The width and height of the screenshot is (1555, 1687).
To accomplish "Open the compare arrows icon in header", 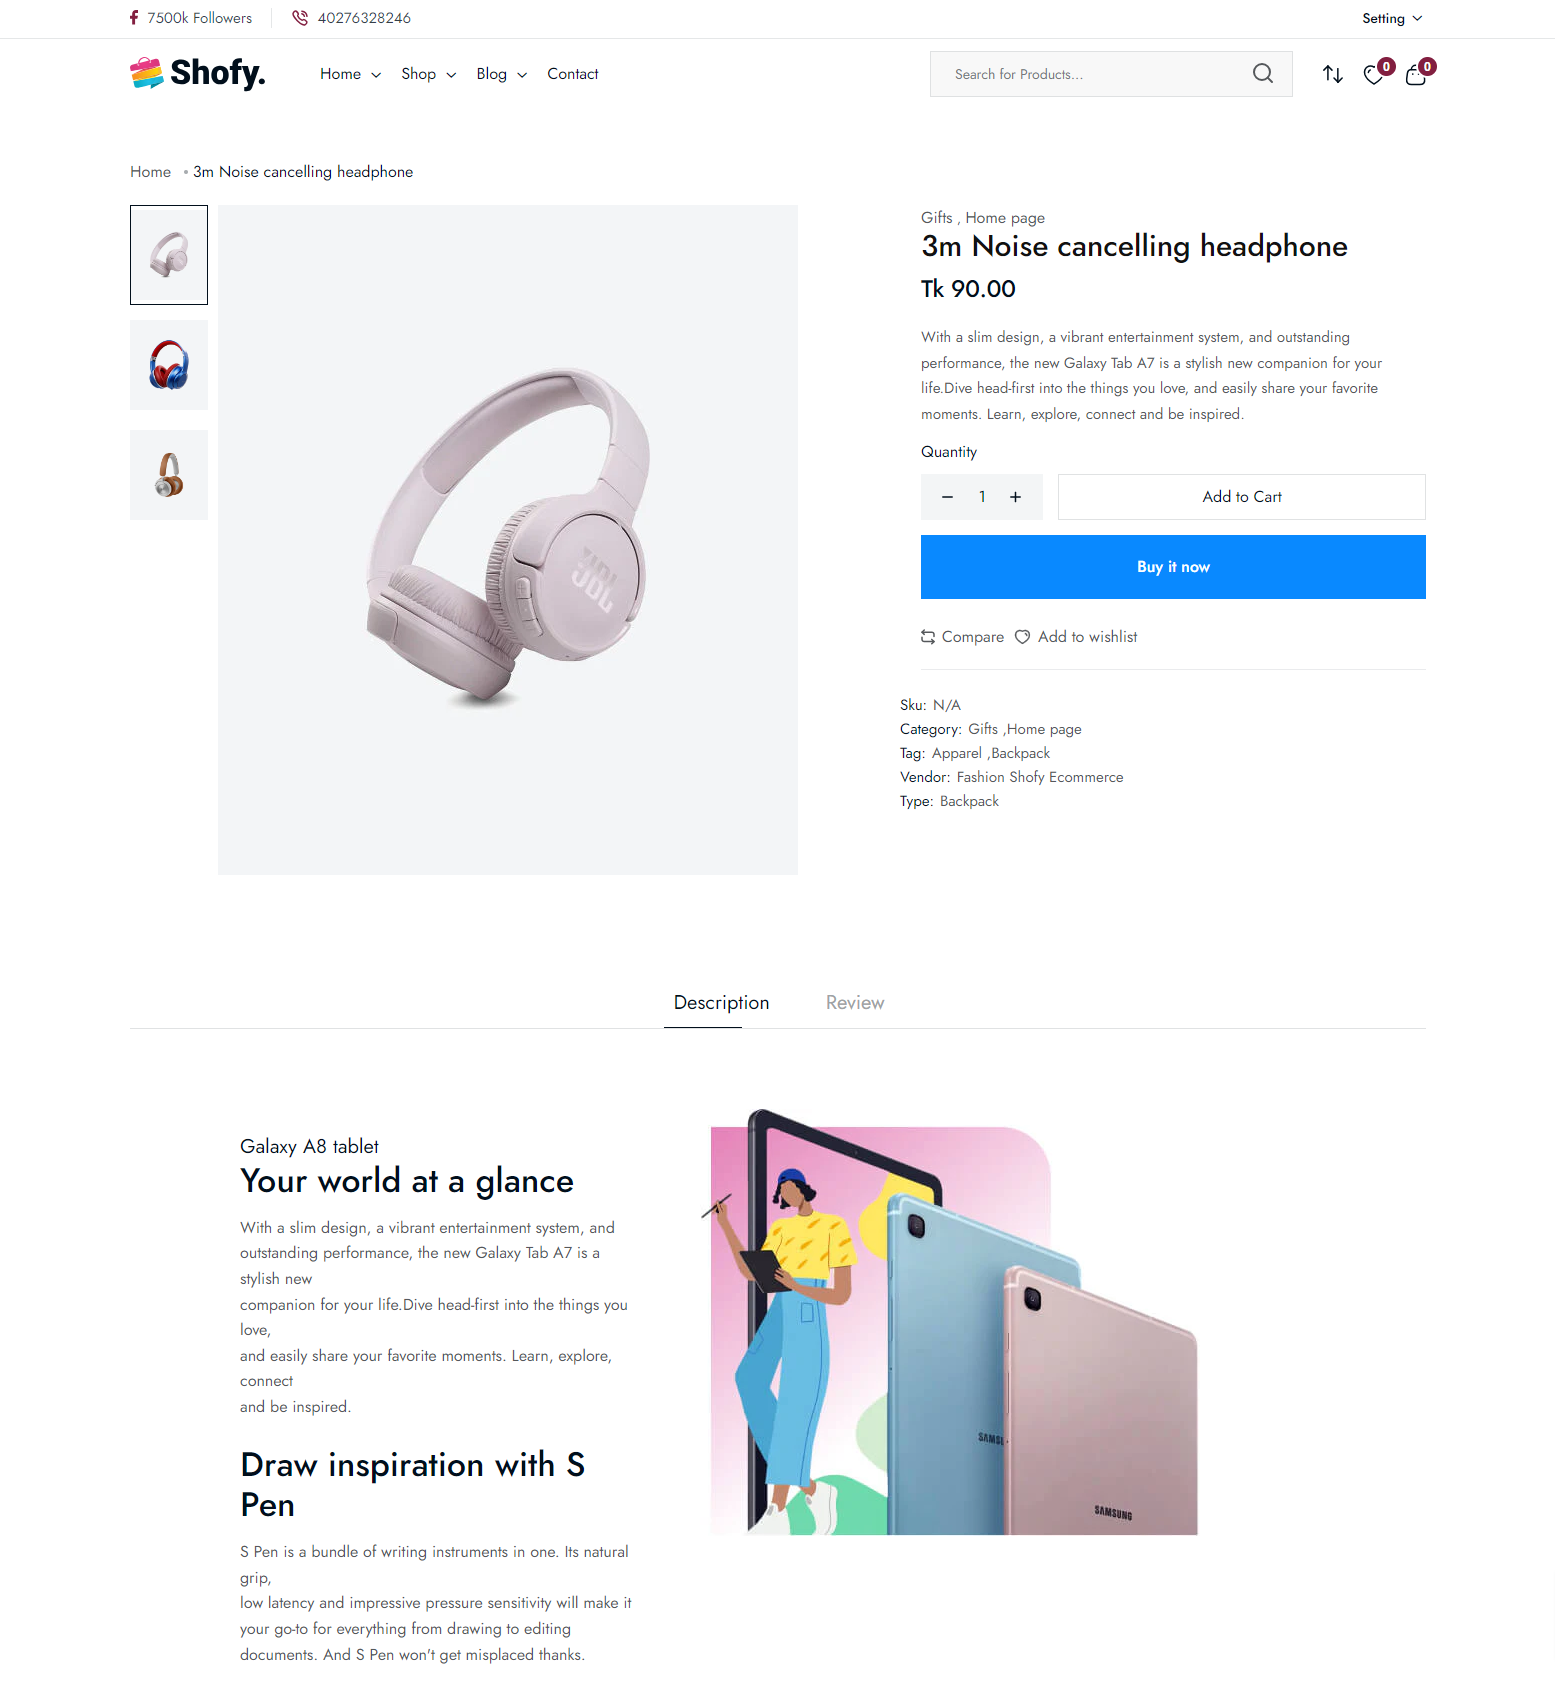I will pos(1333,74).
